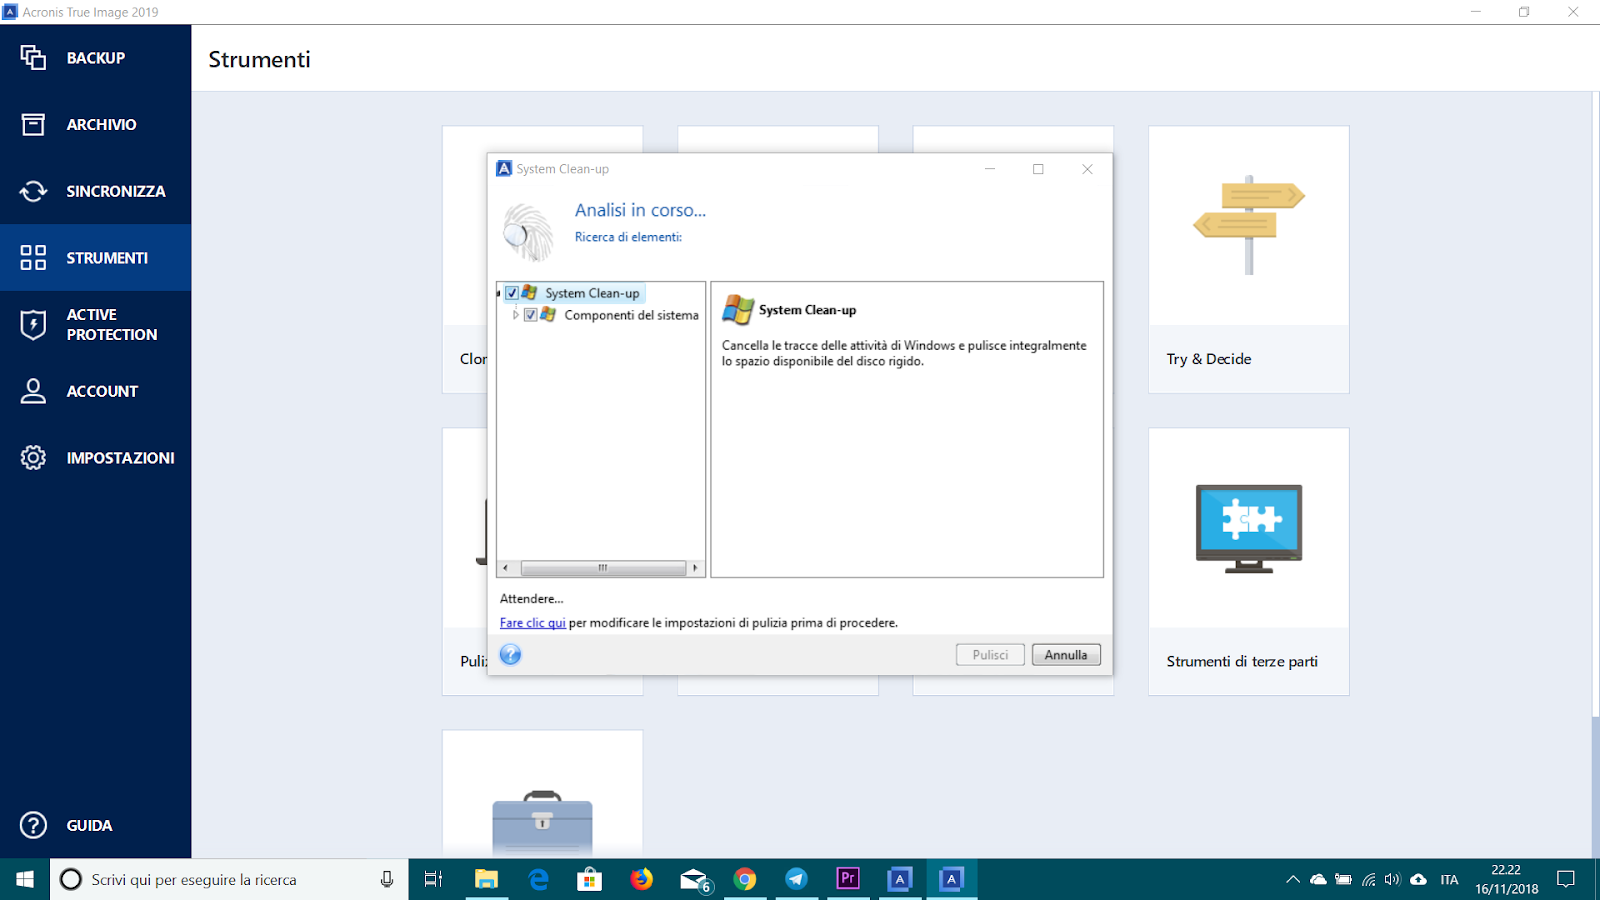
Task: Launch Google Chrome from taskbar
Action: pos(745,879)
